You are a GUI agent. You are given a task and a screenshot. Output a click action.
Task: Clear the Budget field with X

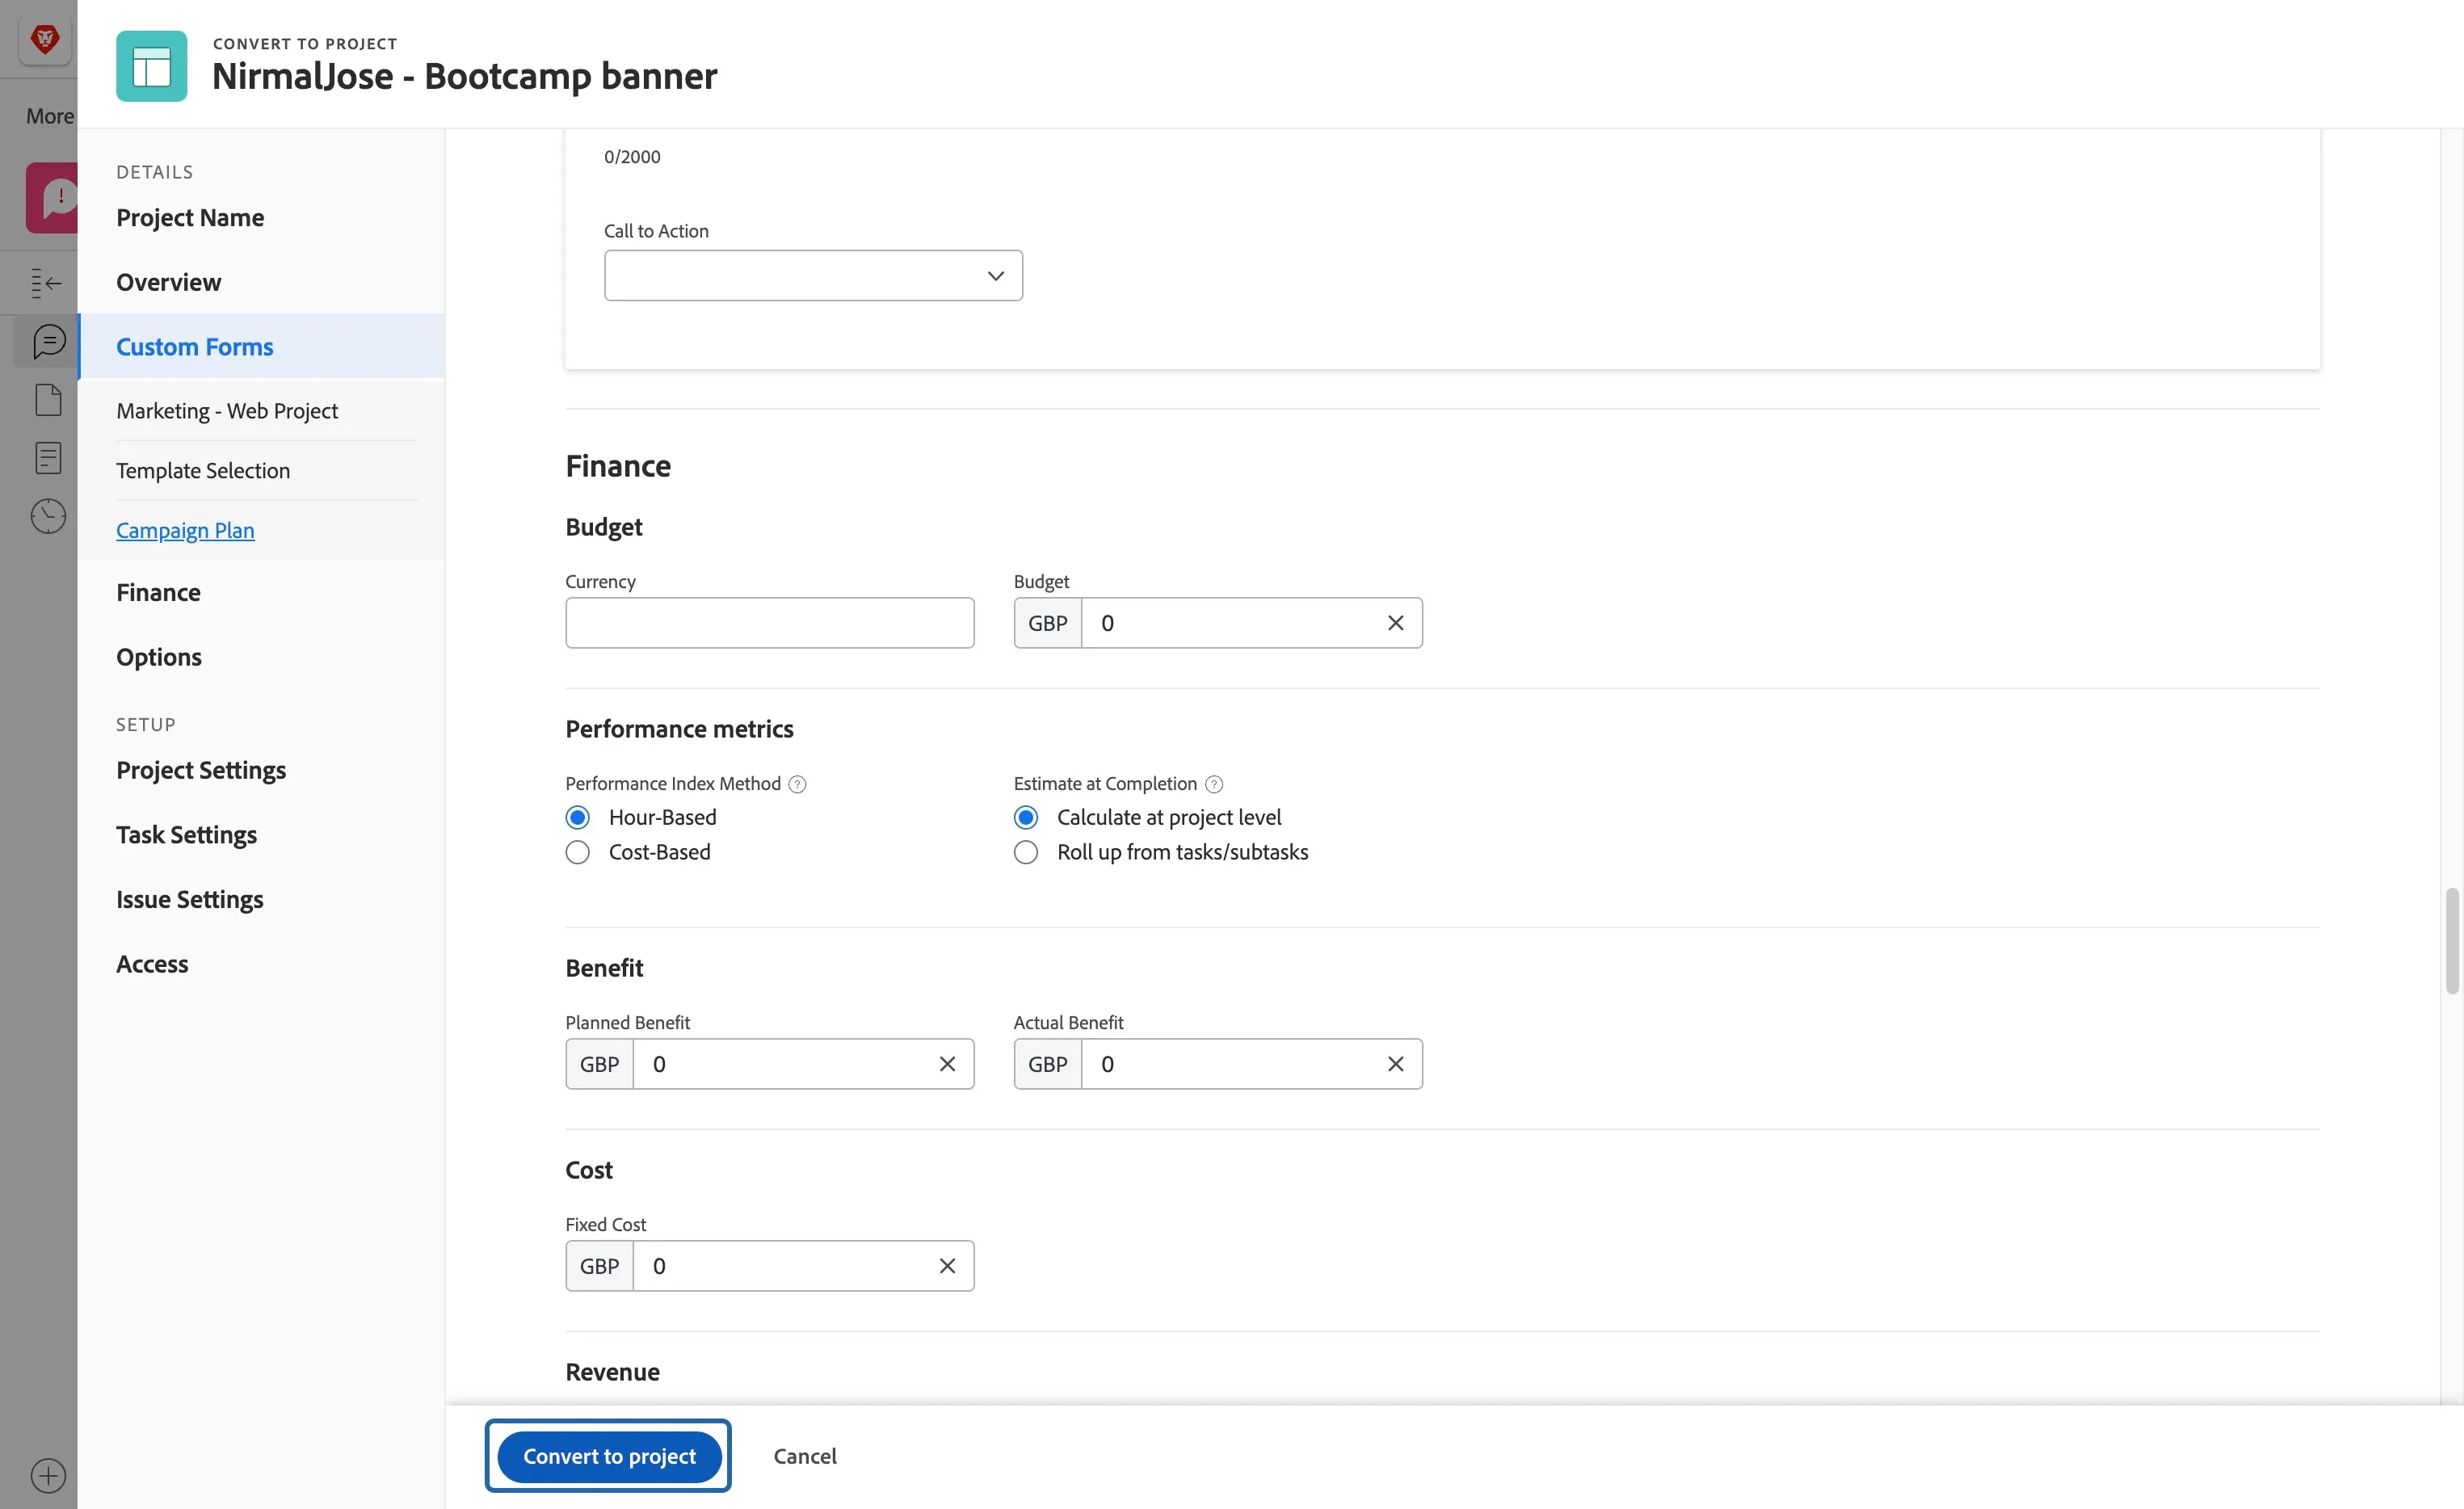[1395, 623]
